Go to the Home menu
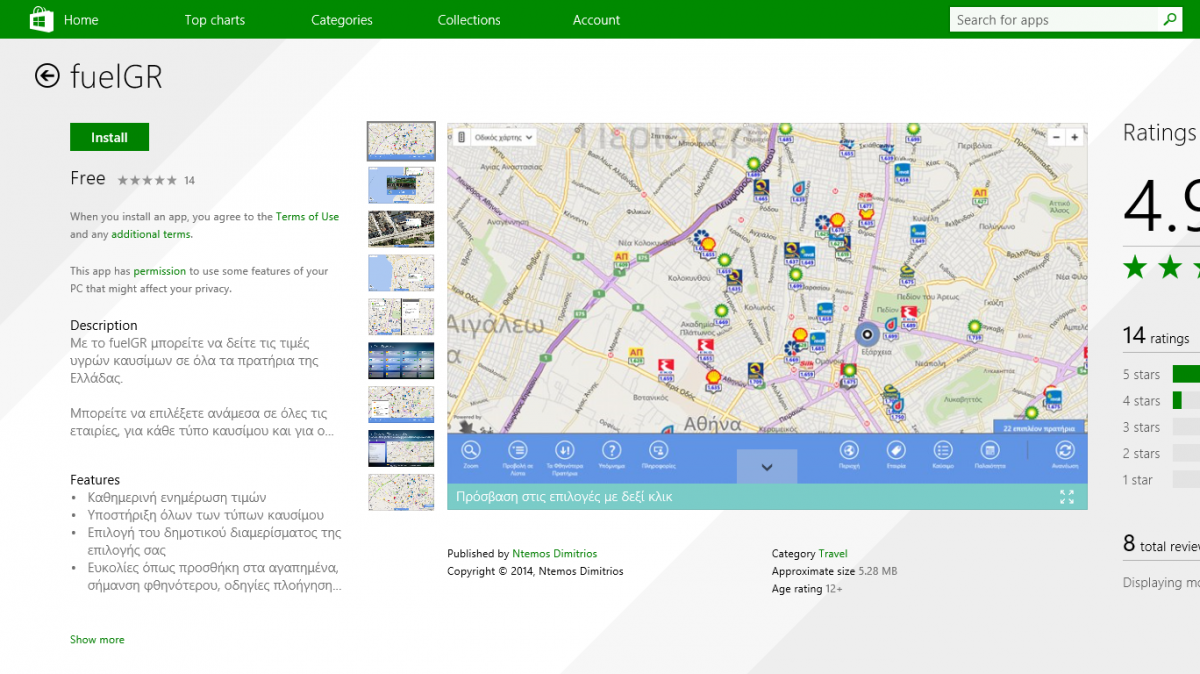Screen dimensions: 1200x674 point(81,20)
